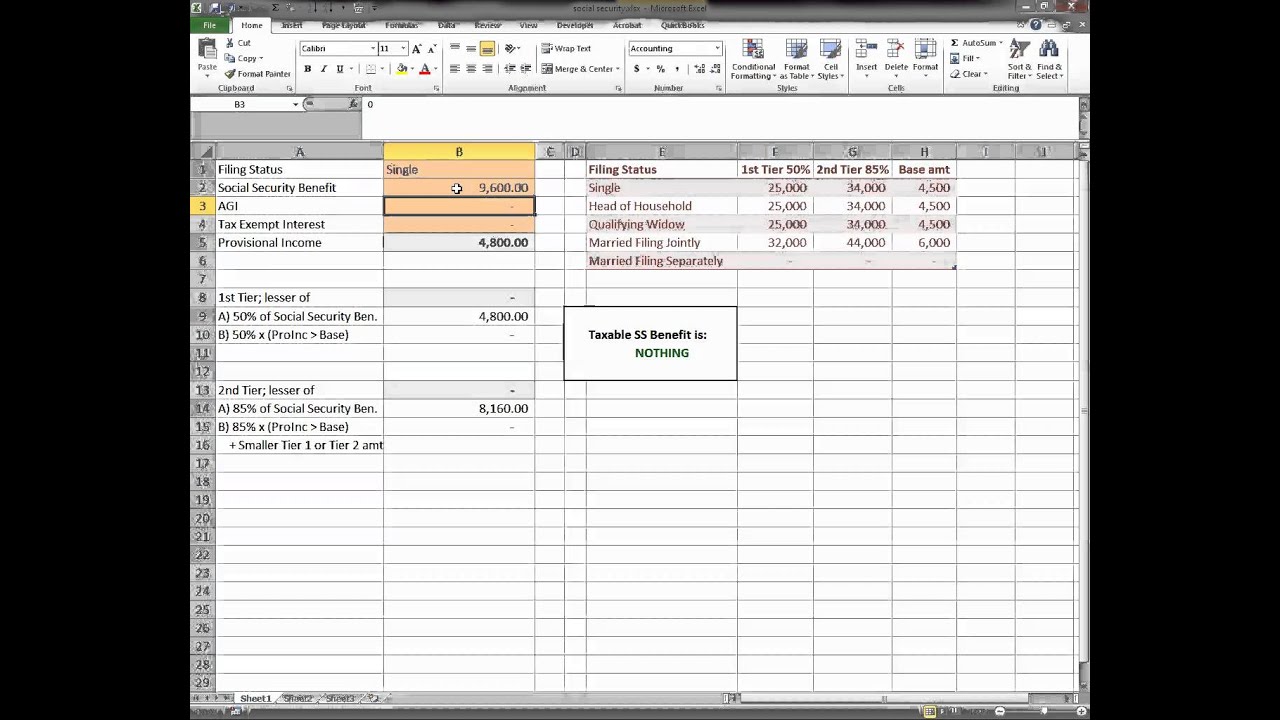Image resolution: width=1280 pixels, height=720 pixels.
Task: Switch to the Data tab
Action: pyautogui.click(x=447, y=25)
